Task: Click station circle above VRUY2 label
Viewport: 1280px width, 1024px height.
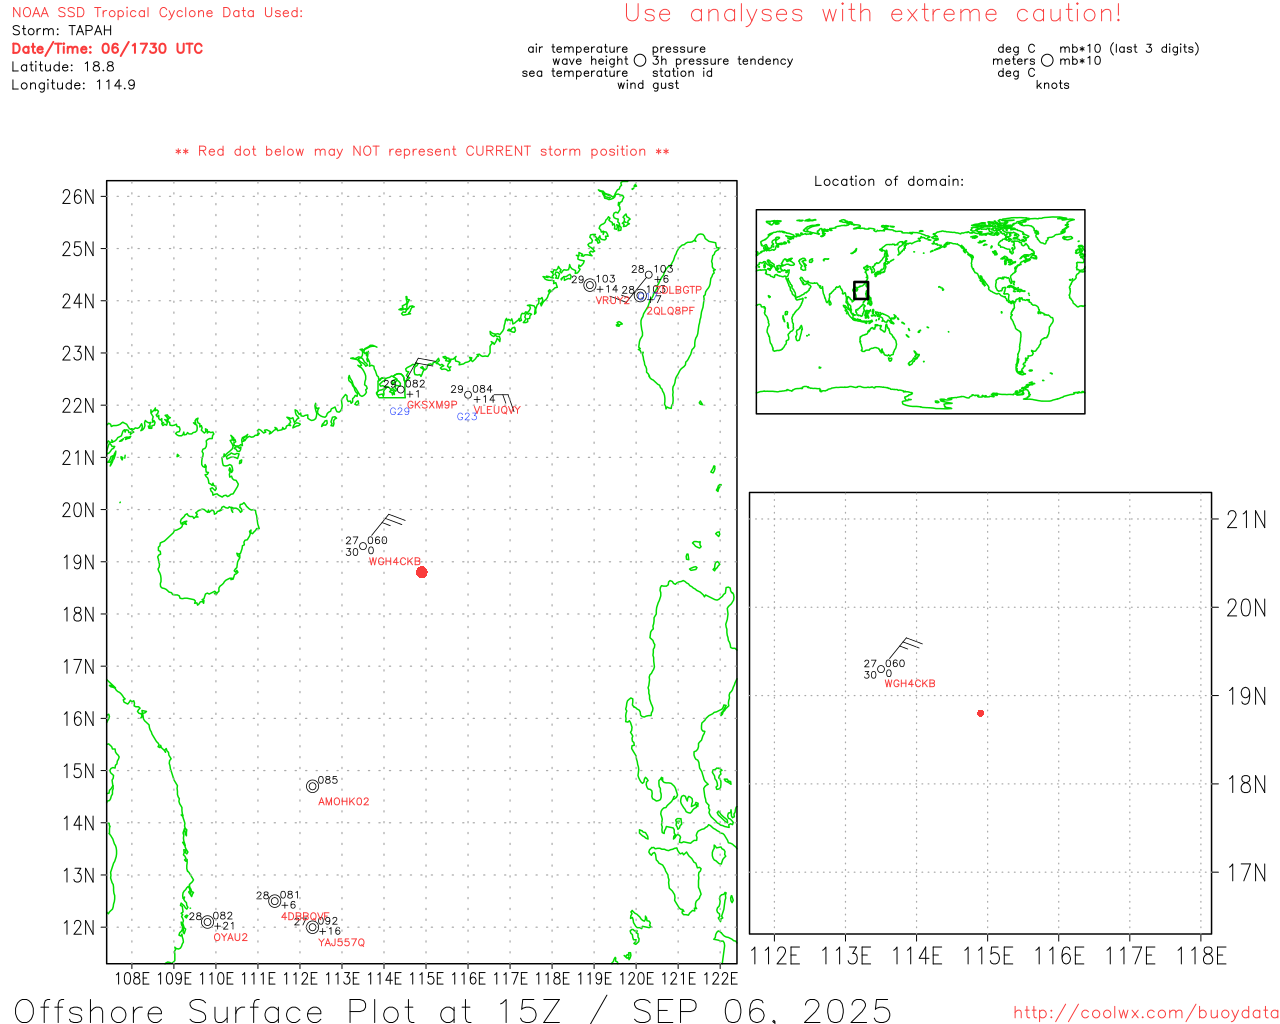Action: point(590,286)
